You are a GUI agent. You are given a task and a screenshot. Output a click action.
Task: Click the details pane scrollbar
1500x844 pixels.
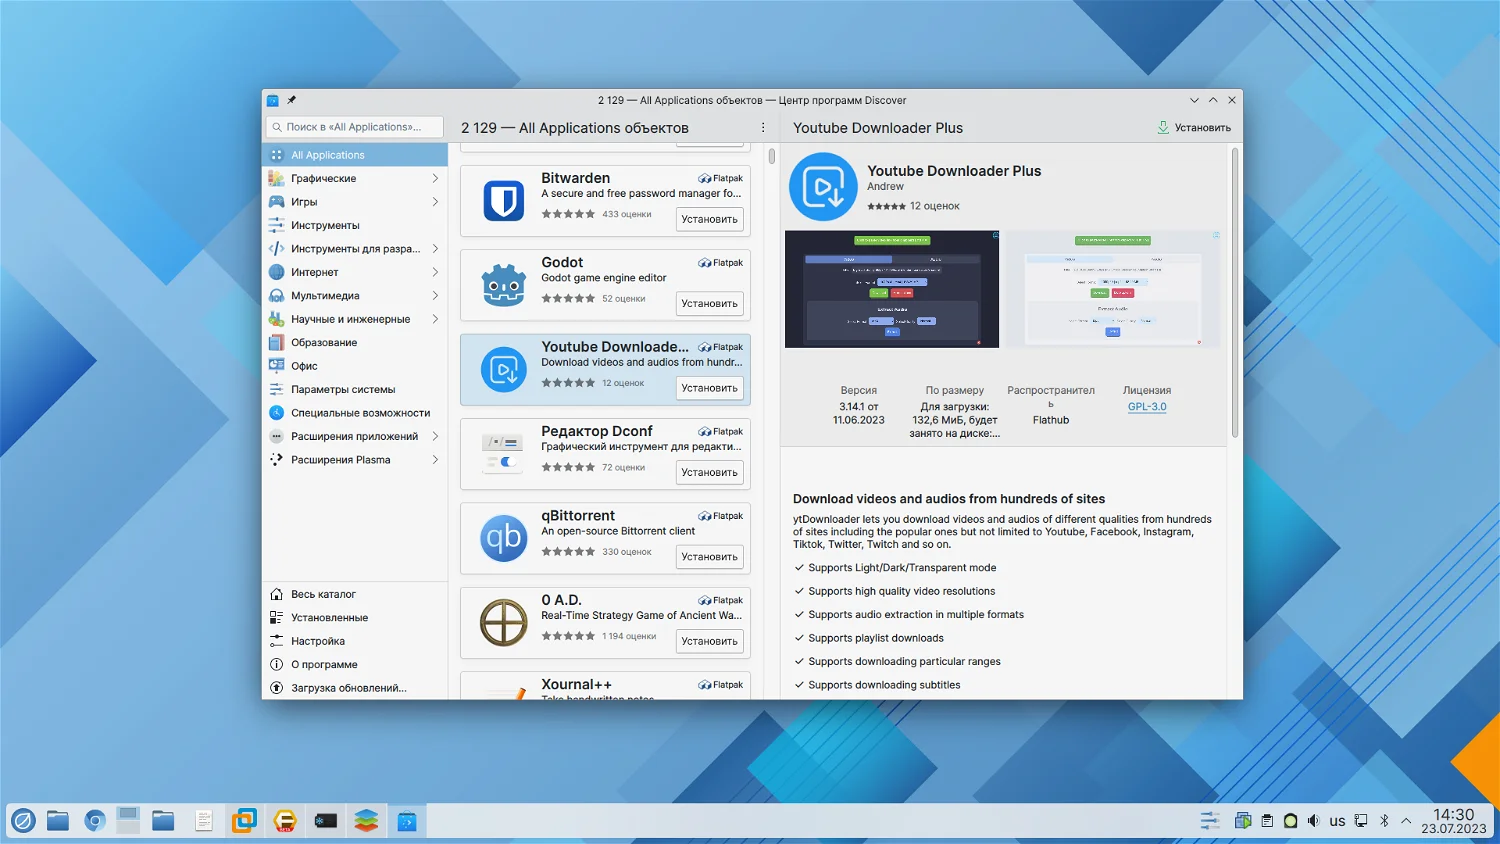1235,292
